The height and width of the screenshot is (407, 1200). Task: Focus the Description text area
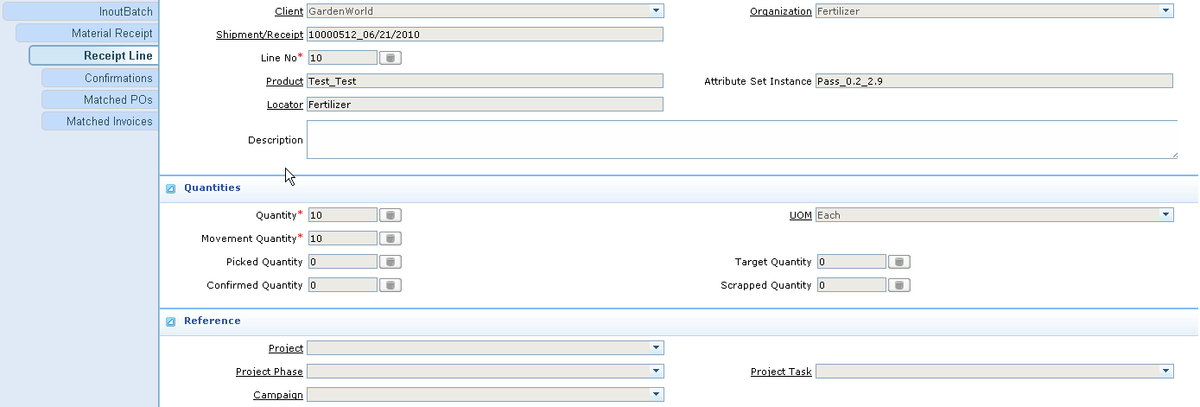coord(742,140)
